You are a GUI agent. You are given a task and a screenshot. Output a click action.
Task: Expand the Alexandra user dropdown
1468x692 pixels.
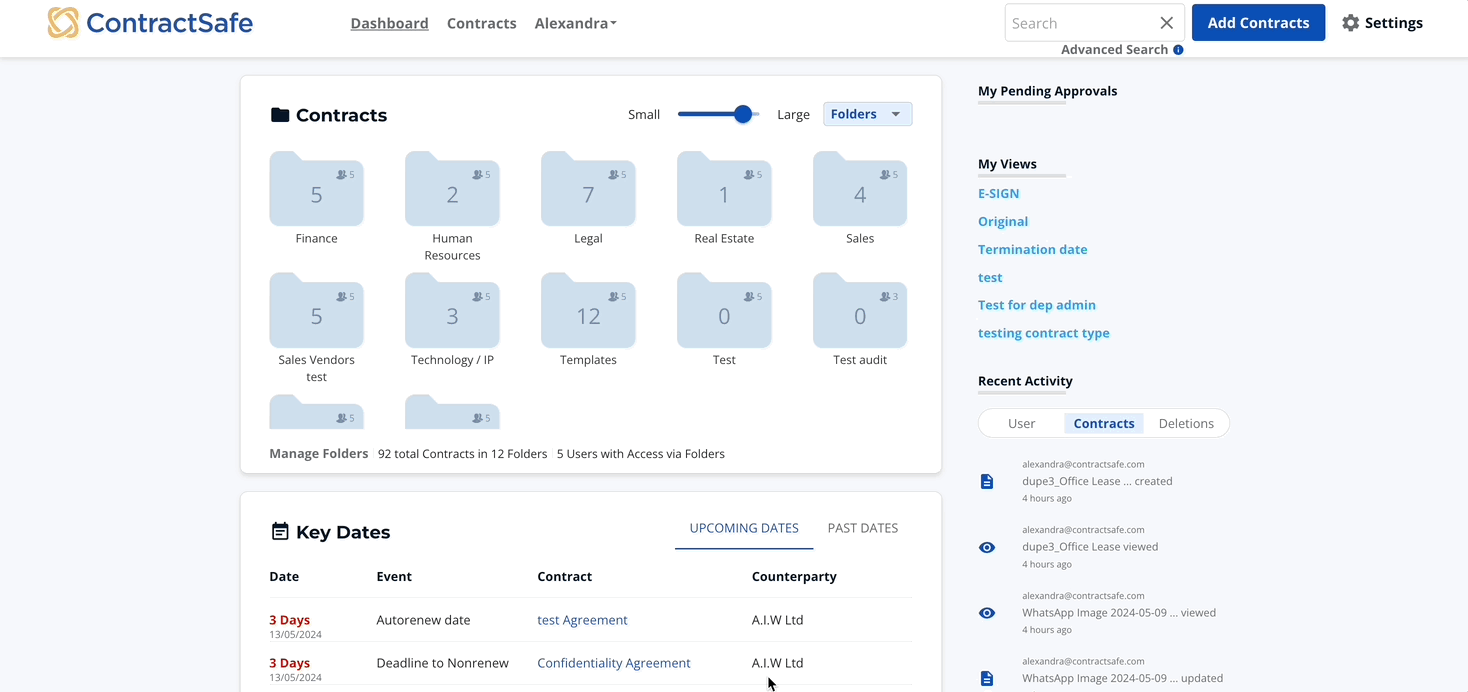(575, 23)
